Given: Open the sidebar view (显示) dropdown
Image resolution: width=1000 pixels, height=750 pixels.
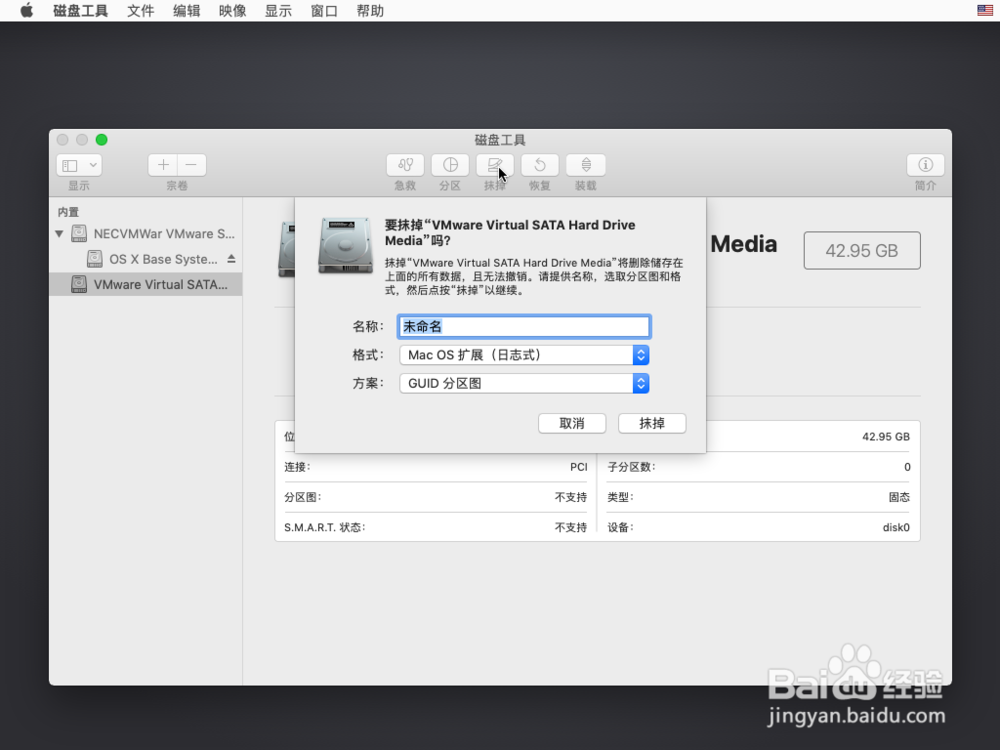Looking at the screenshot, I should (79, 165).
